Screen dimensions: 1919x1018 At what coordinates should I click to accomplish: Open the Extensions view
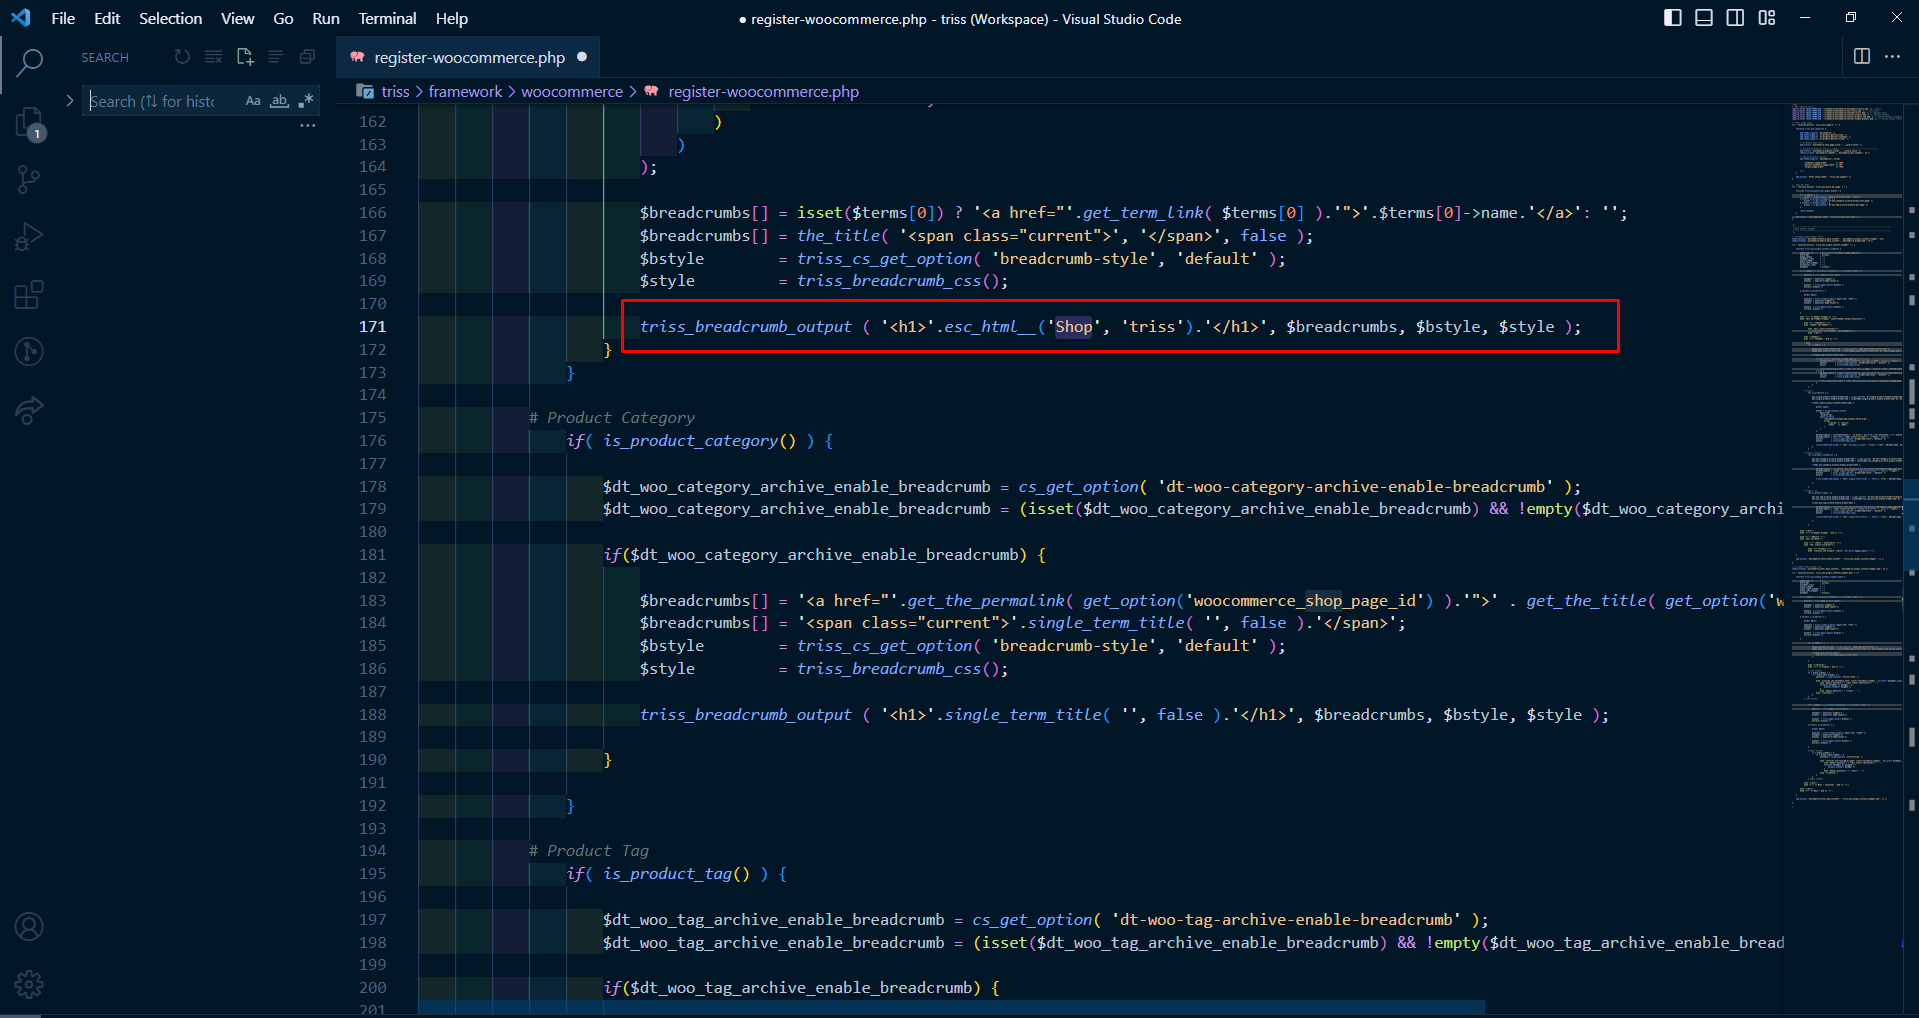pos(30,295)
